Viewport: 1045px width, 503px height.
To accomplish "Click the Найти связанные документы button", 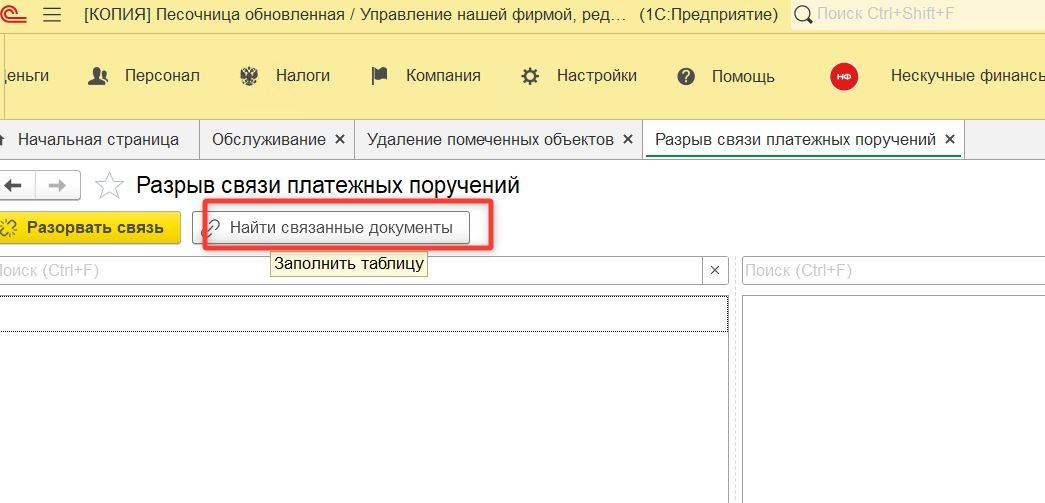I will (331, 228).
